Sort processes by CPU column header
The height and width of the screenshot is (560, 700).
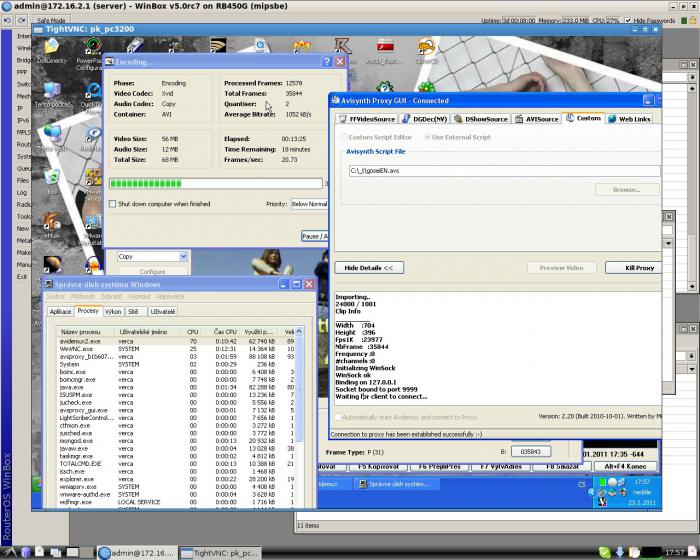click(x=192, y=332)
